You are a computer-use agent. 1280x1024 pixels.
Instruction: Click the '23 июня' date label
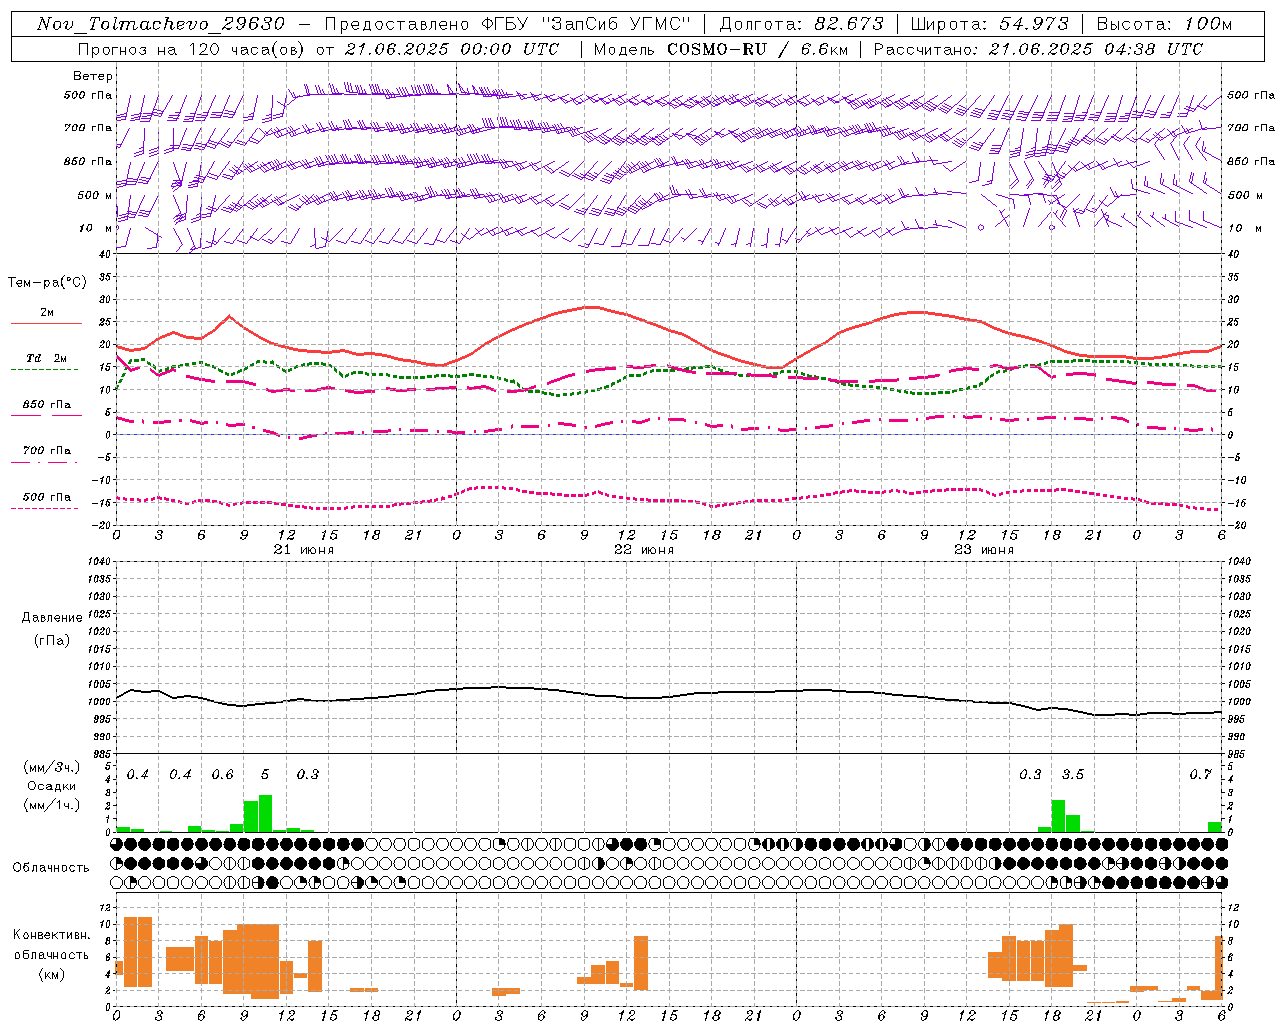(x=984, y=549)
